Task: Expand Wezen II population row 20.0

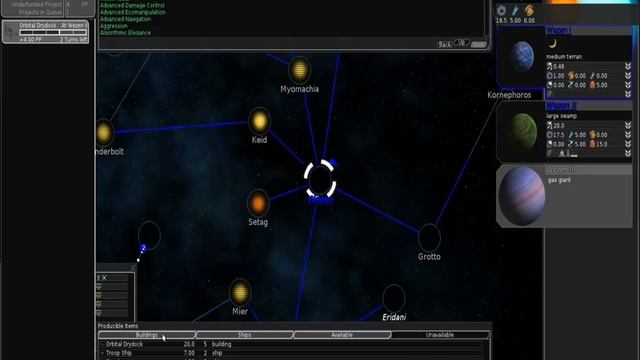Action: coord(628,125)
